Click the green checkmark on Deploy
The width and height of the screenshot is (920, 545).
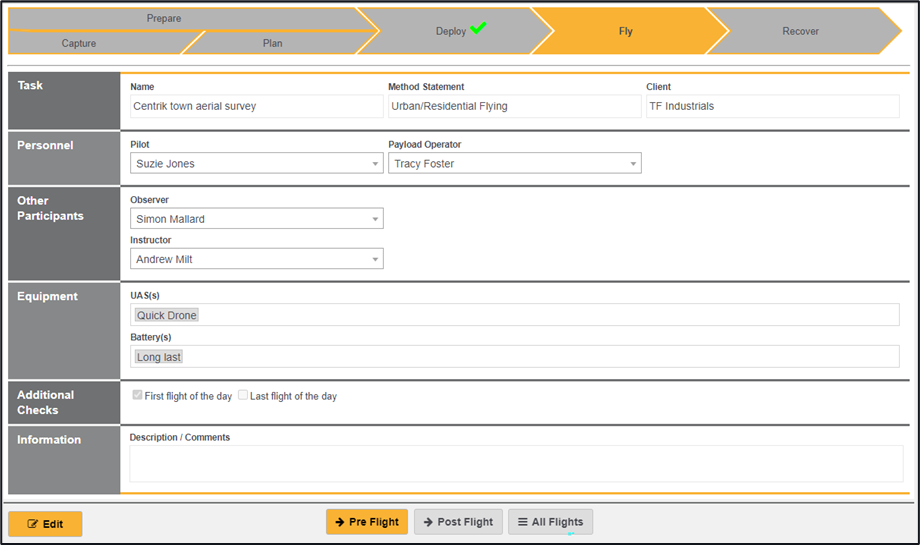click(478, 29)
